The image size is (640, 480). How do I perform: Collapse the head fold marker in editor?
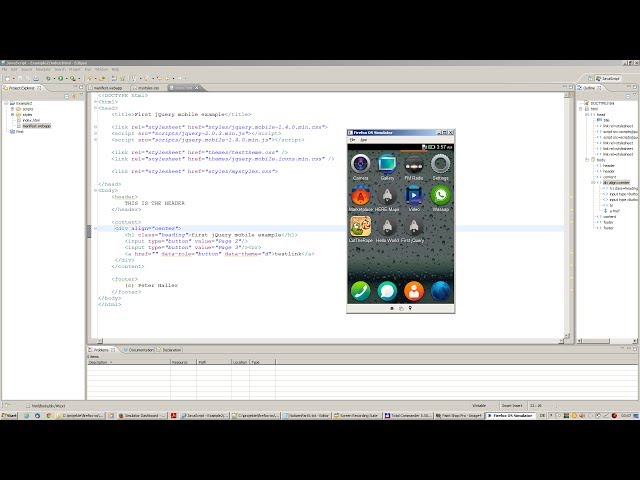[96, 108]
